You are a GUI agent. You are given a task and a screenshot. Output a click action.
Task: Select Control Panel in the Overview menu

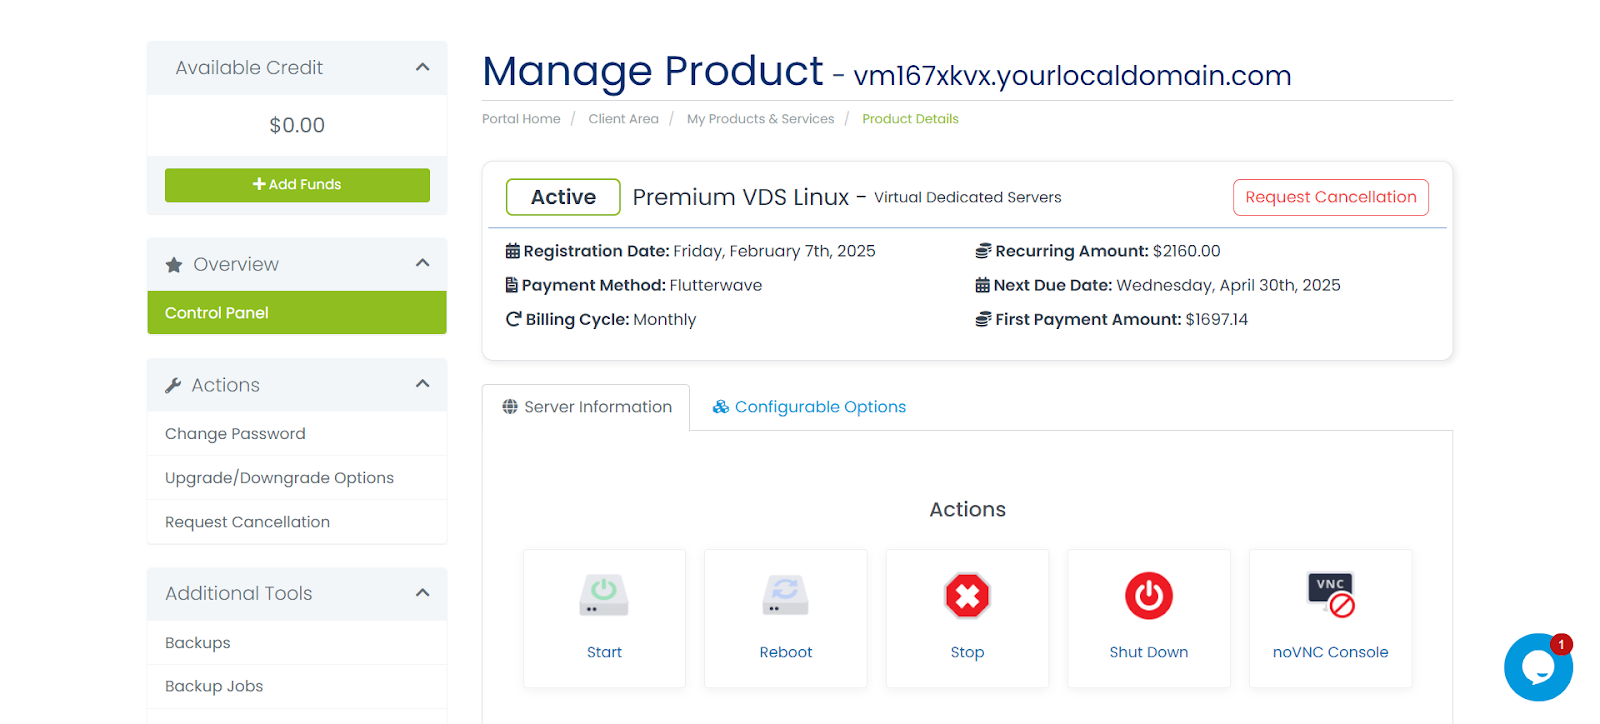click(x=297, y=313)
